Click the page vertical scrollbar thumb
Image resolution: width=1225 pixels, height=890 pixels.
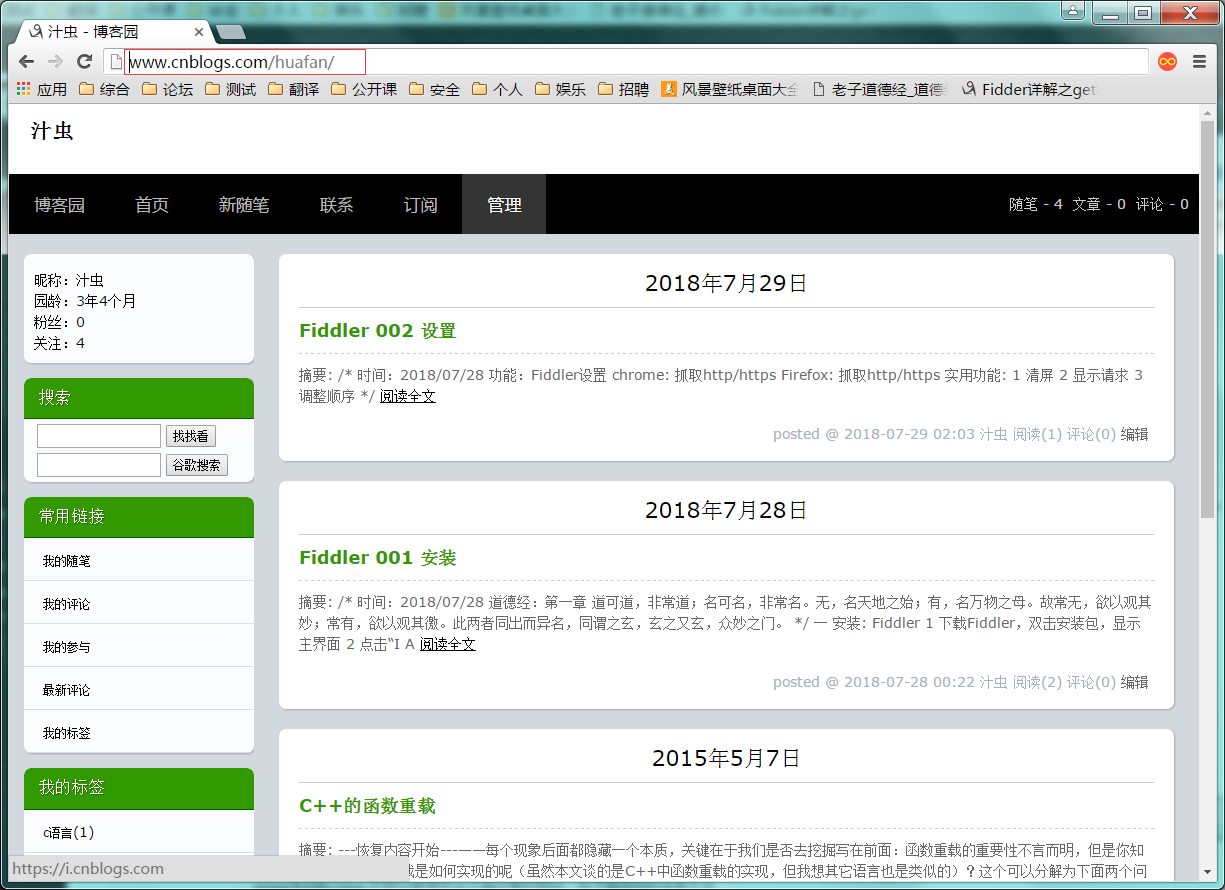coord(1208,319)
